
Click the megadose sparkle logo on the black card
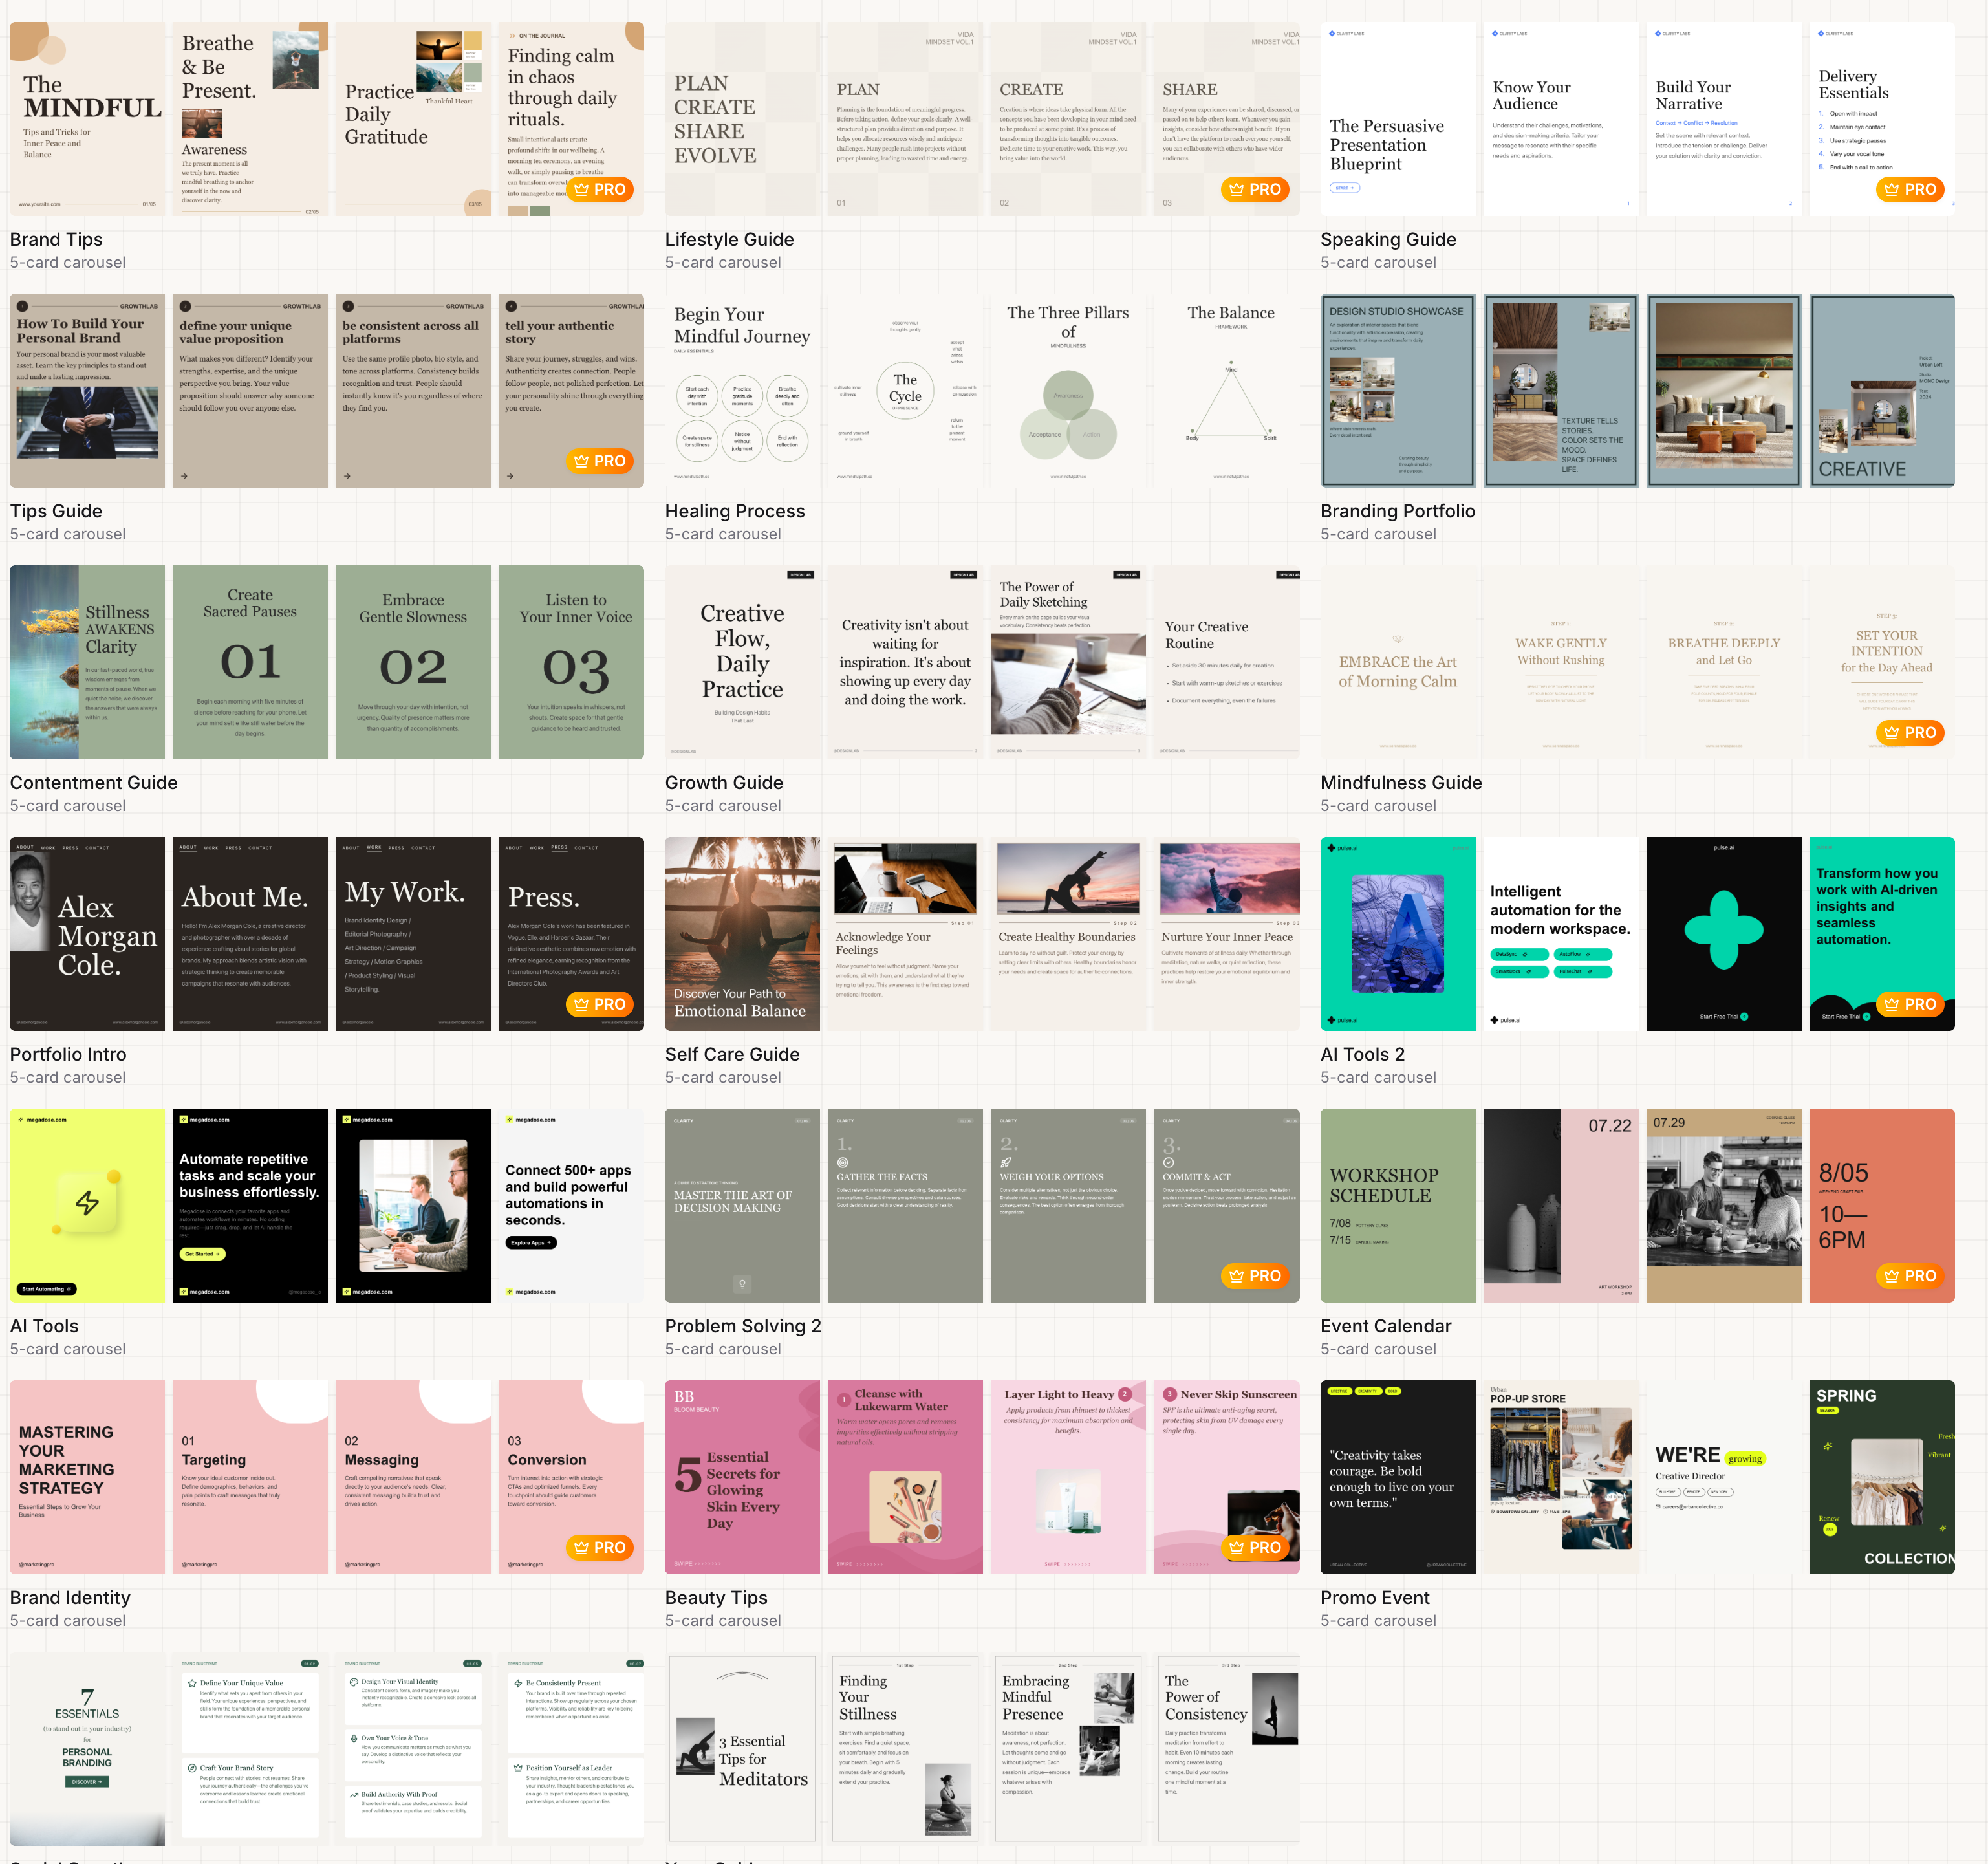184,1120
